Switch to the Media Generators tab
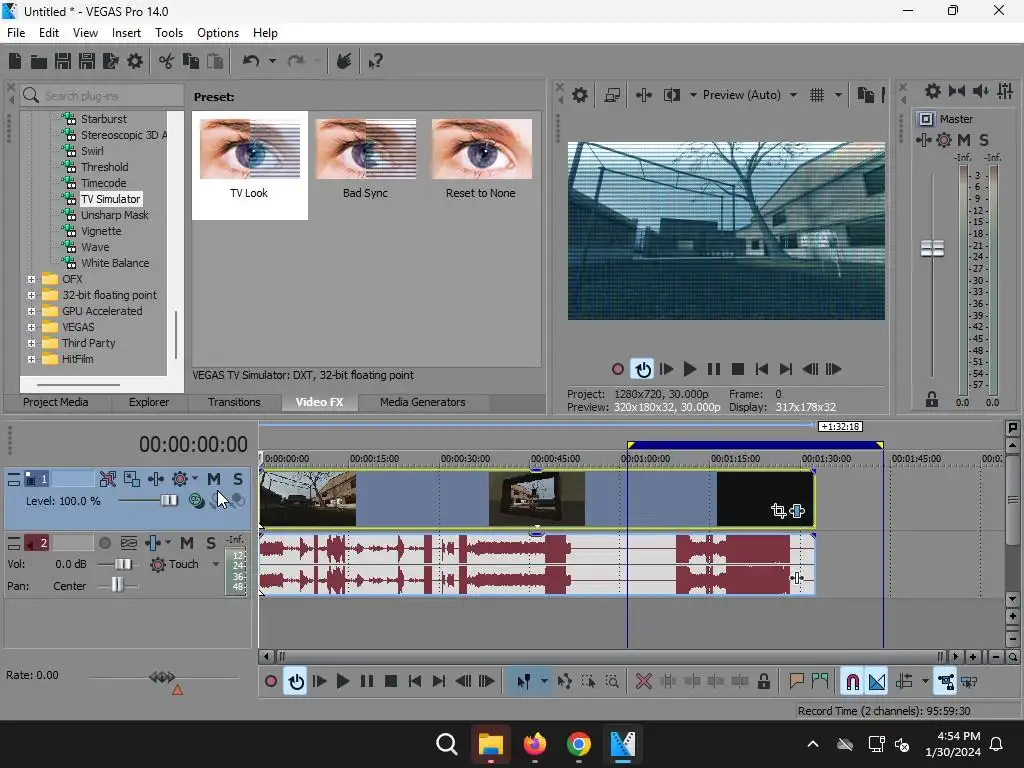 click(423, 402)
